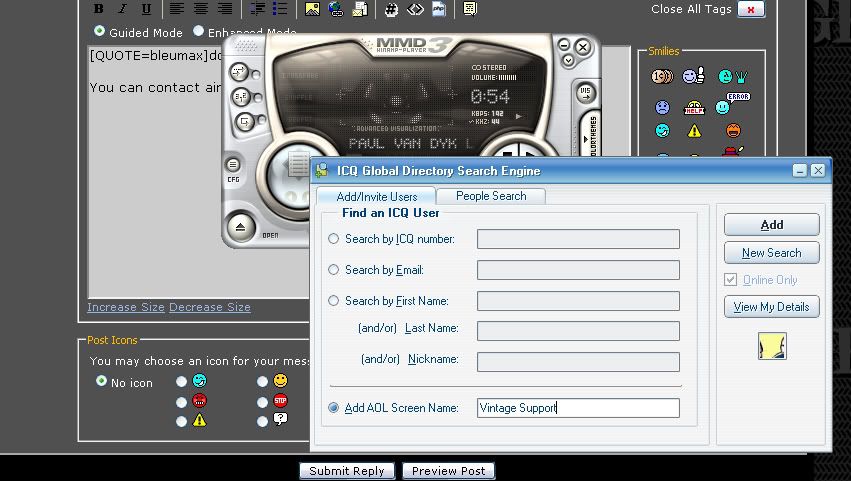Select Enhanced Mode radio button
This screenshot has width=851, height=481.
pos(199,31)
